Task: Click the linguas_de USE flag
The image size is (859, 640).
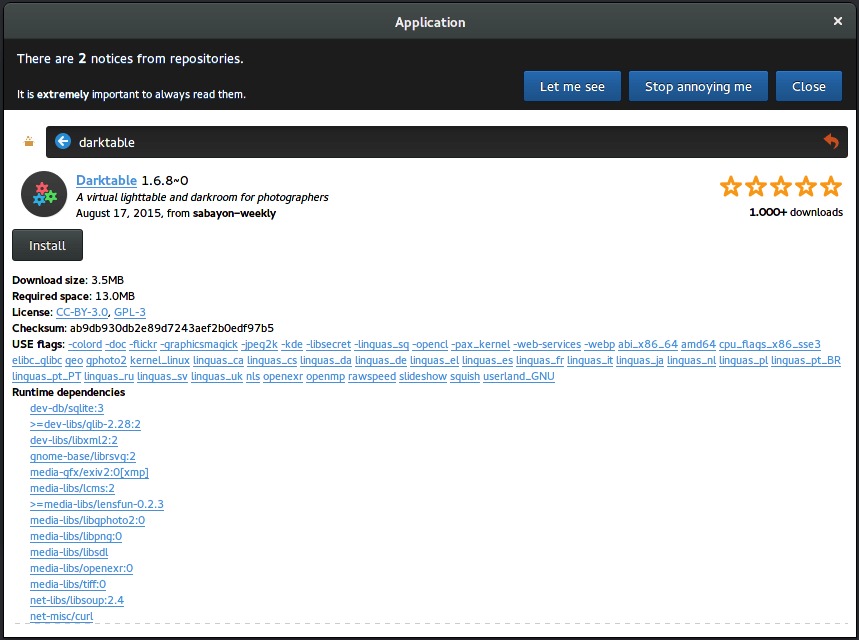Action: (381, 361)
